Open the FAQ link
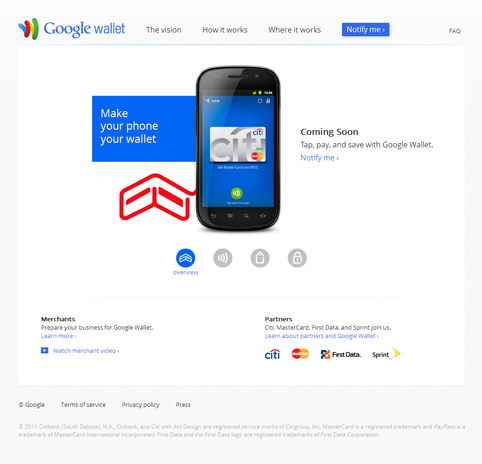 [x=455, y=31]
